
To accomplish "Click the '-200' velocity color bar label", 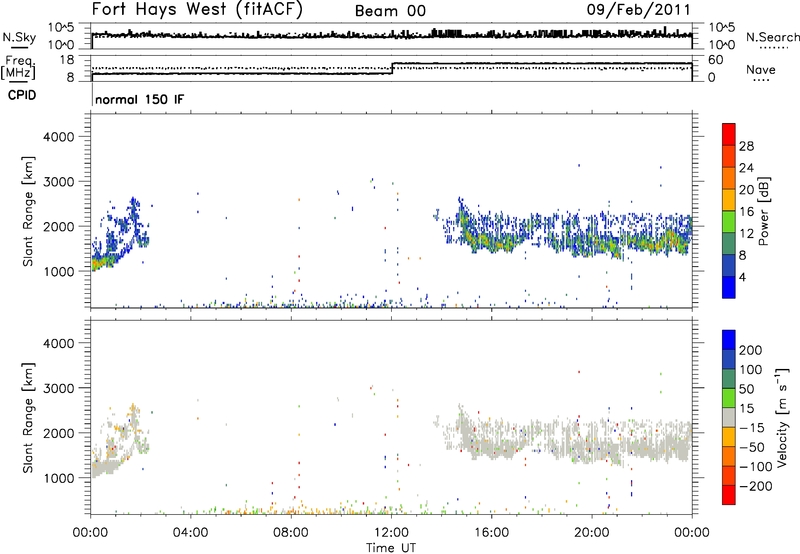I will click(x=756, y=486).
